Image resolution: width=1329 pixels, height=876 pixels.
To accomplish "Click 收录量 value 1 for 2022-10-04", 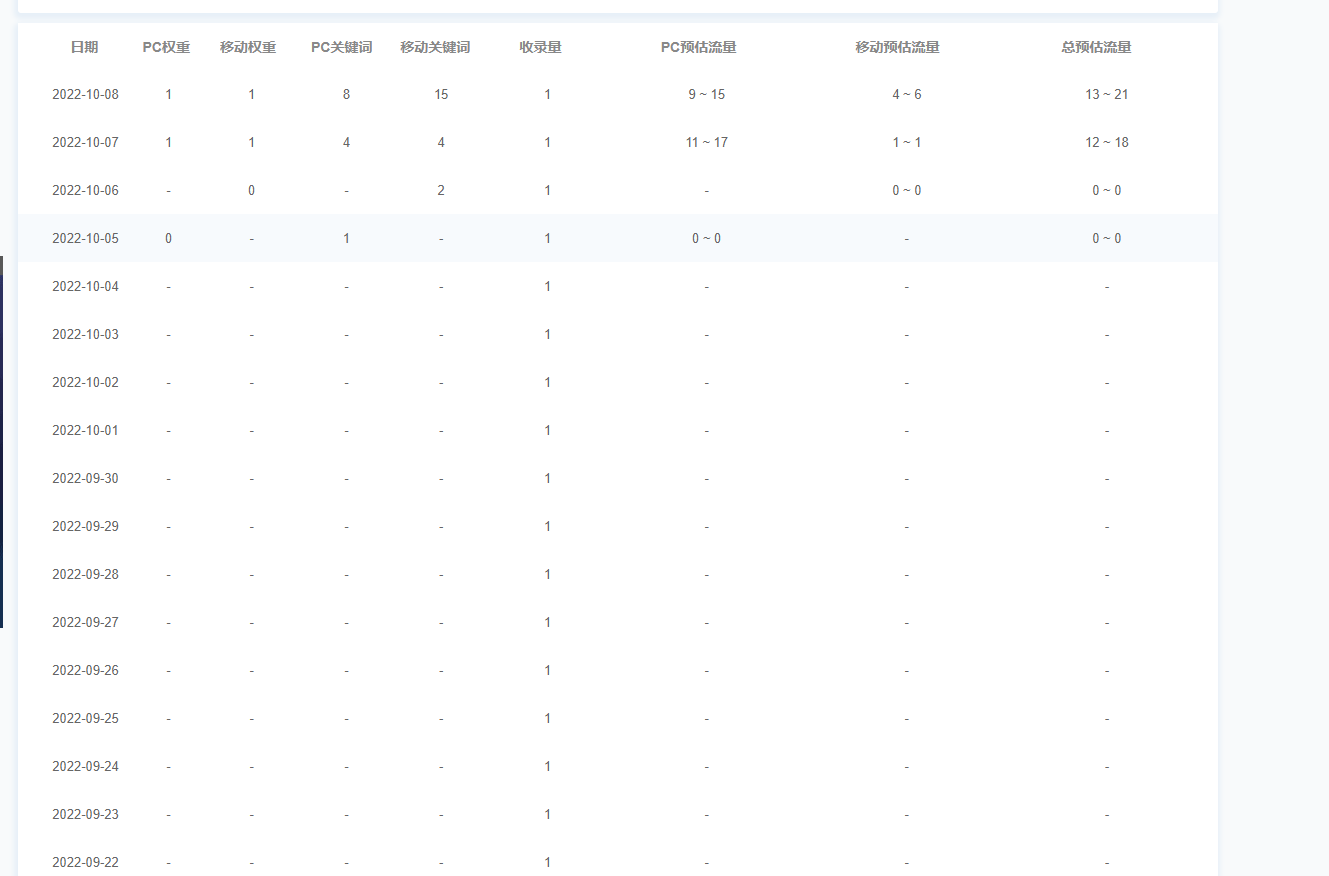I will coord(547,286).
